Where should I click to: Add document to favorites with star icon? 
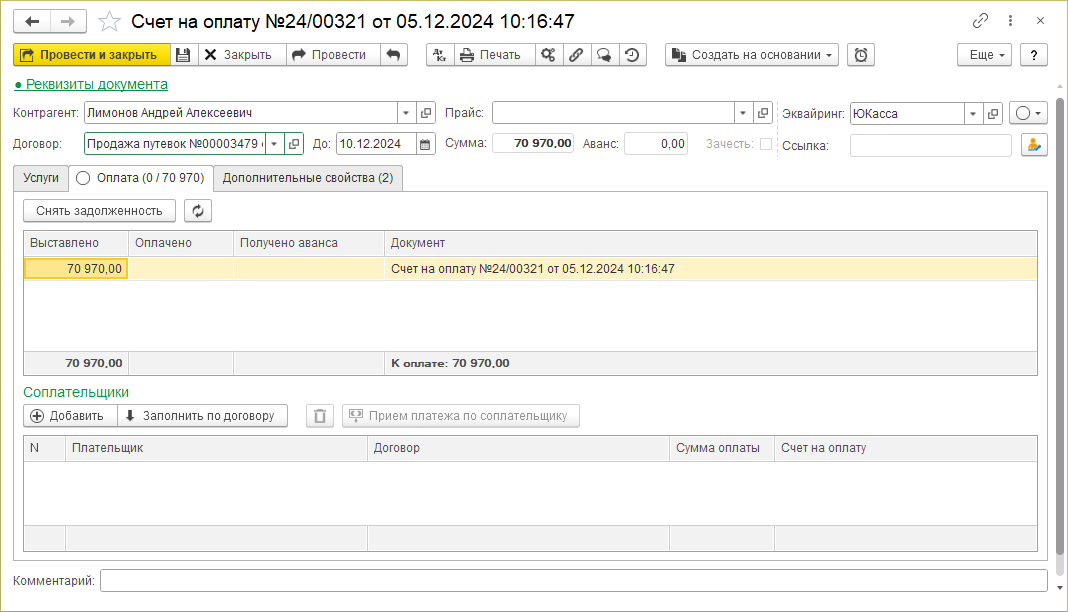pyautogui.click(x=110, y=21)
